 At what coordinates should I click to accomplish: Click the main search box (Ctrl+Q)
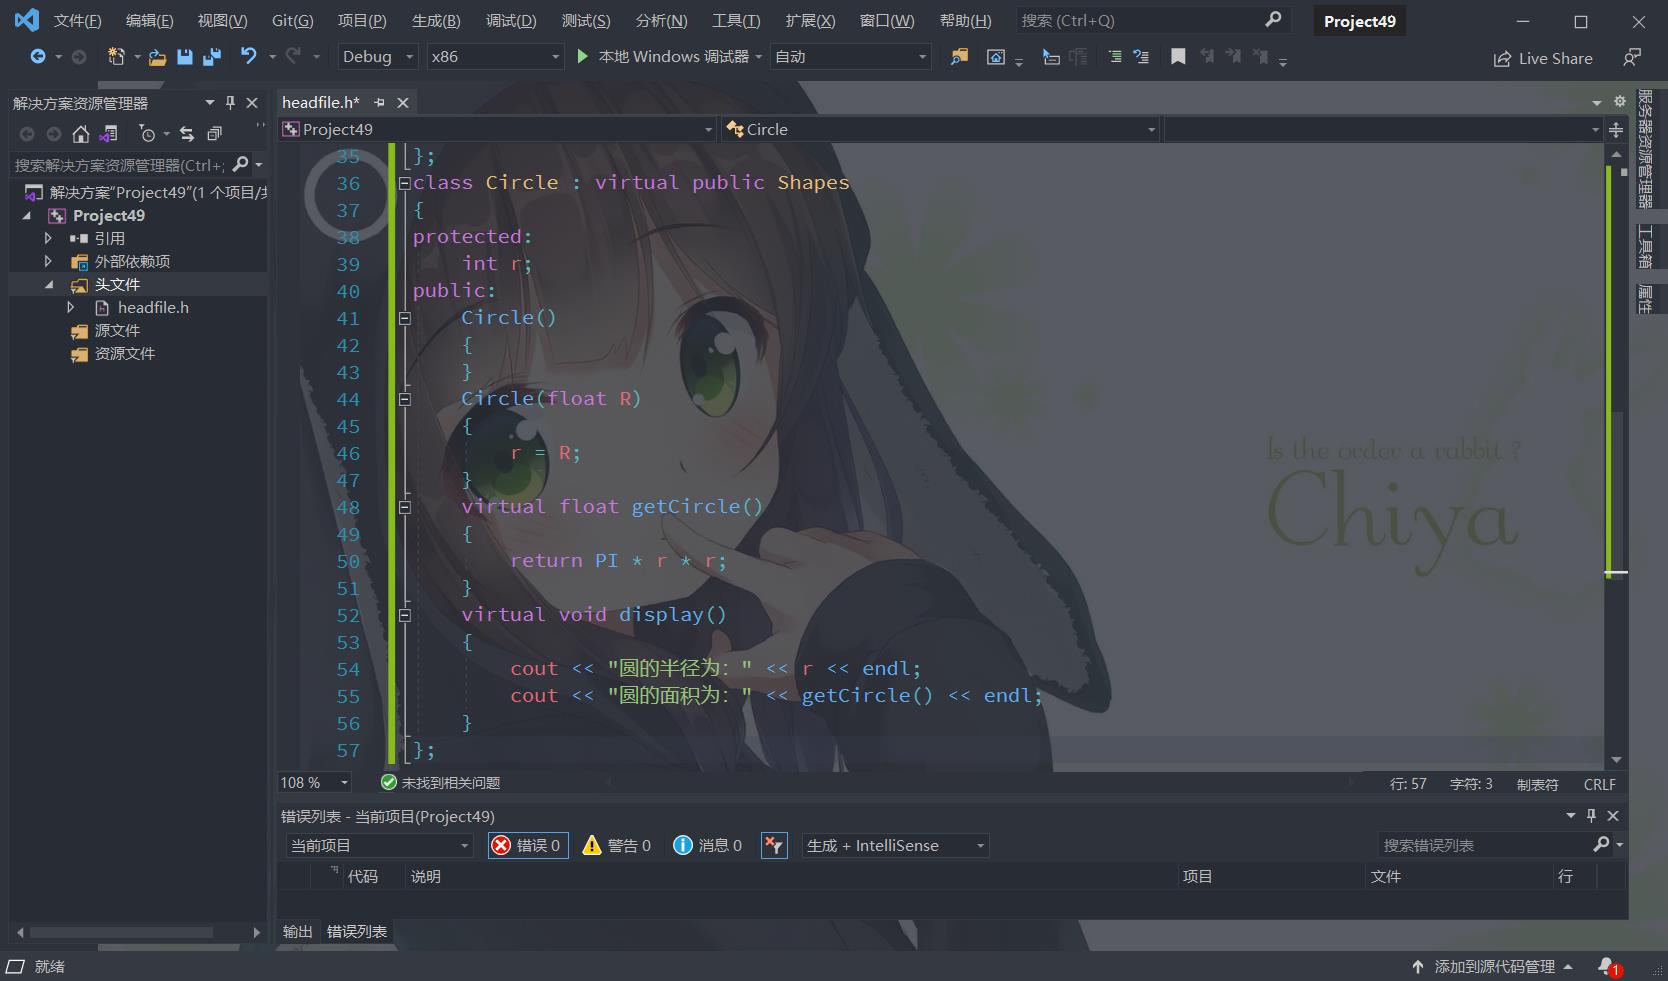pyautogui.click(x=1151, y=21)
